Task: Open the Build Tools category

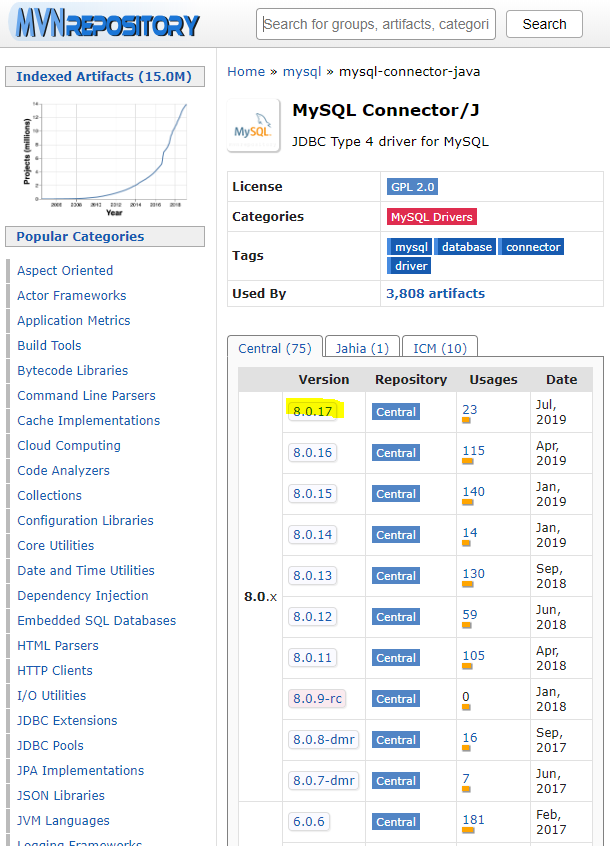Action: click(49, 345)
